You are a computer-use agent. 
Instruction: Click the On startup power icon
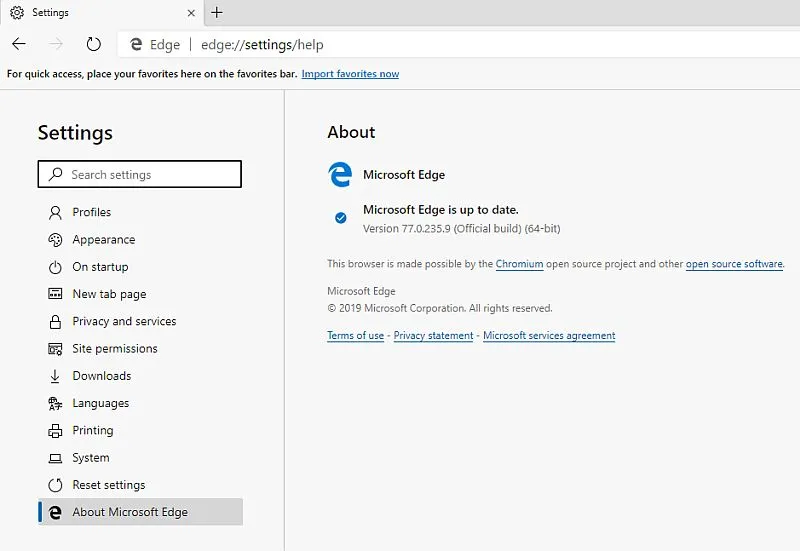pos(55,267)
